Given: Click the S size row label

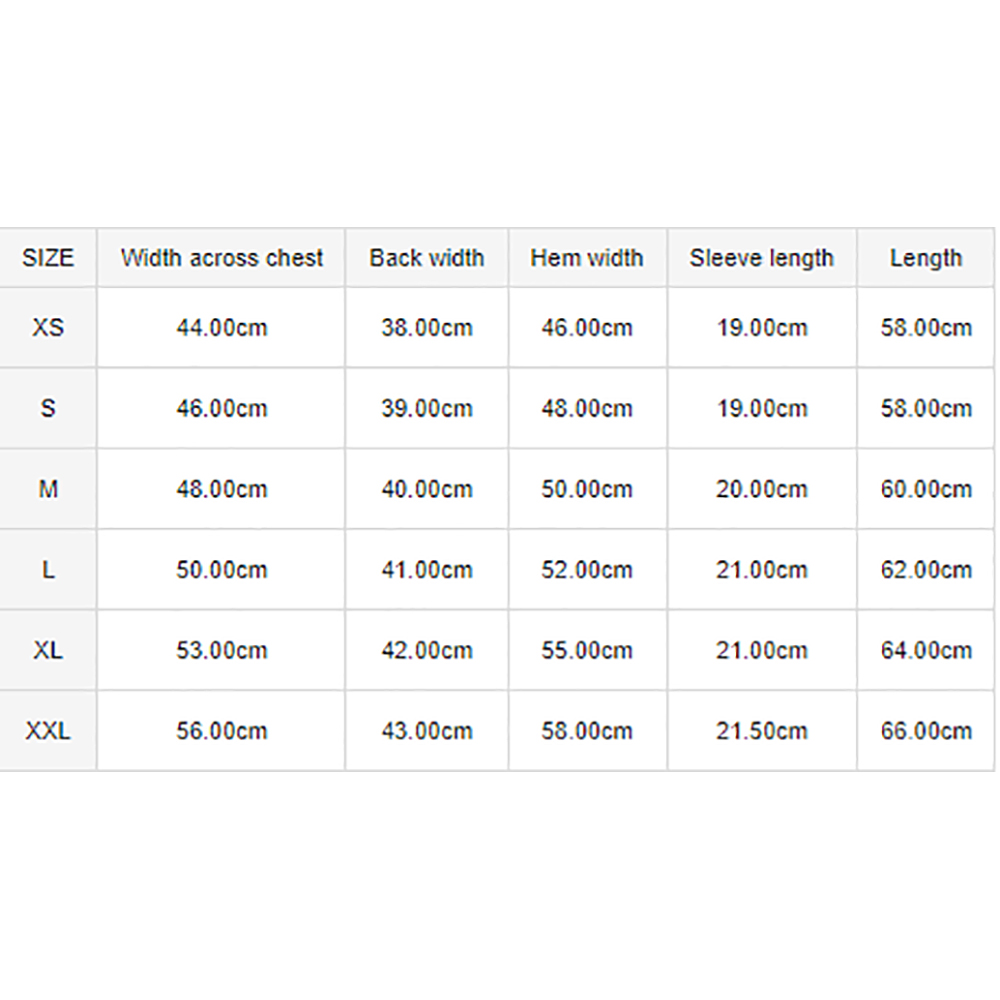Looking at the screenshot, I should (48, 408).
